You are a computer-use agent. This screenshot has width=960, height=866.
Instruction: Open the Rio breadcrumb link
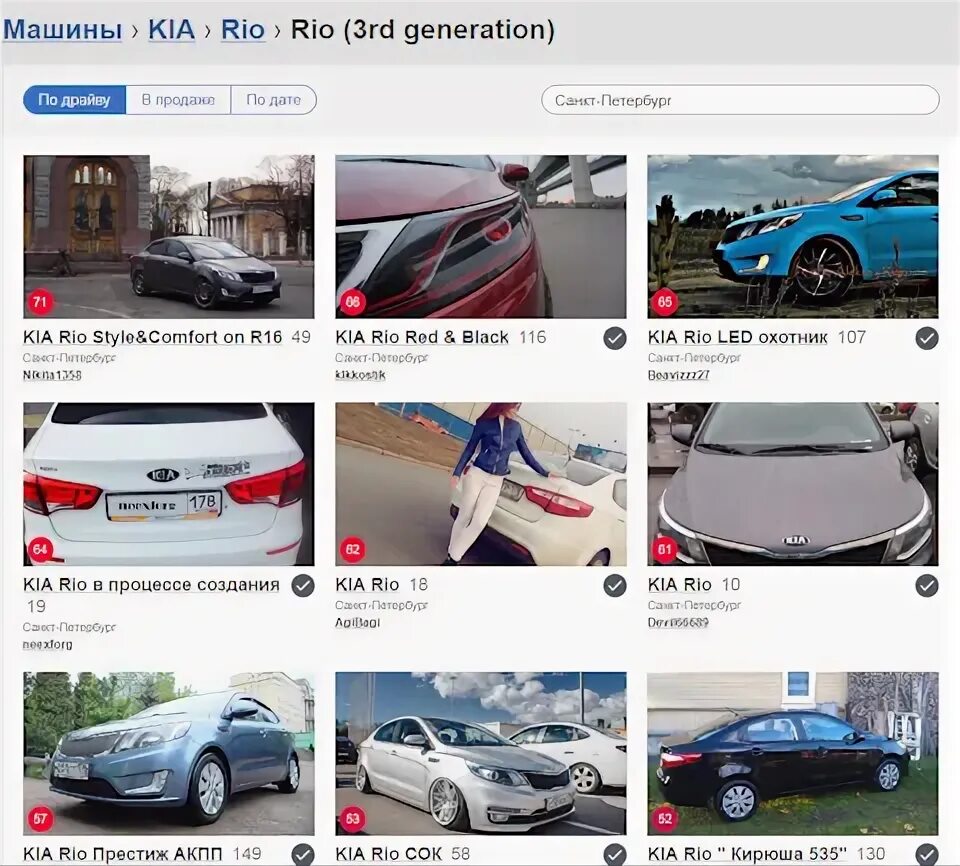pyautogui.click(x=242, y=29)
